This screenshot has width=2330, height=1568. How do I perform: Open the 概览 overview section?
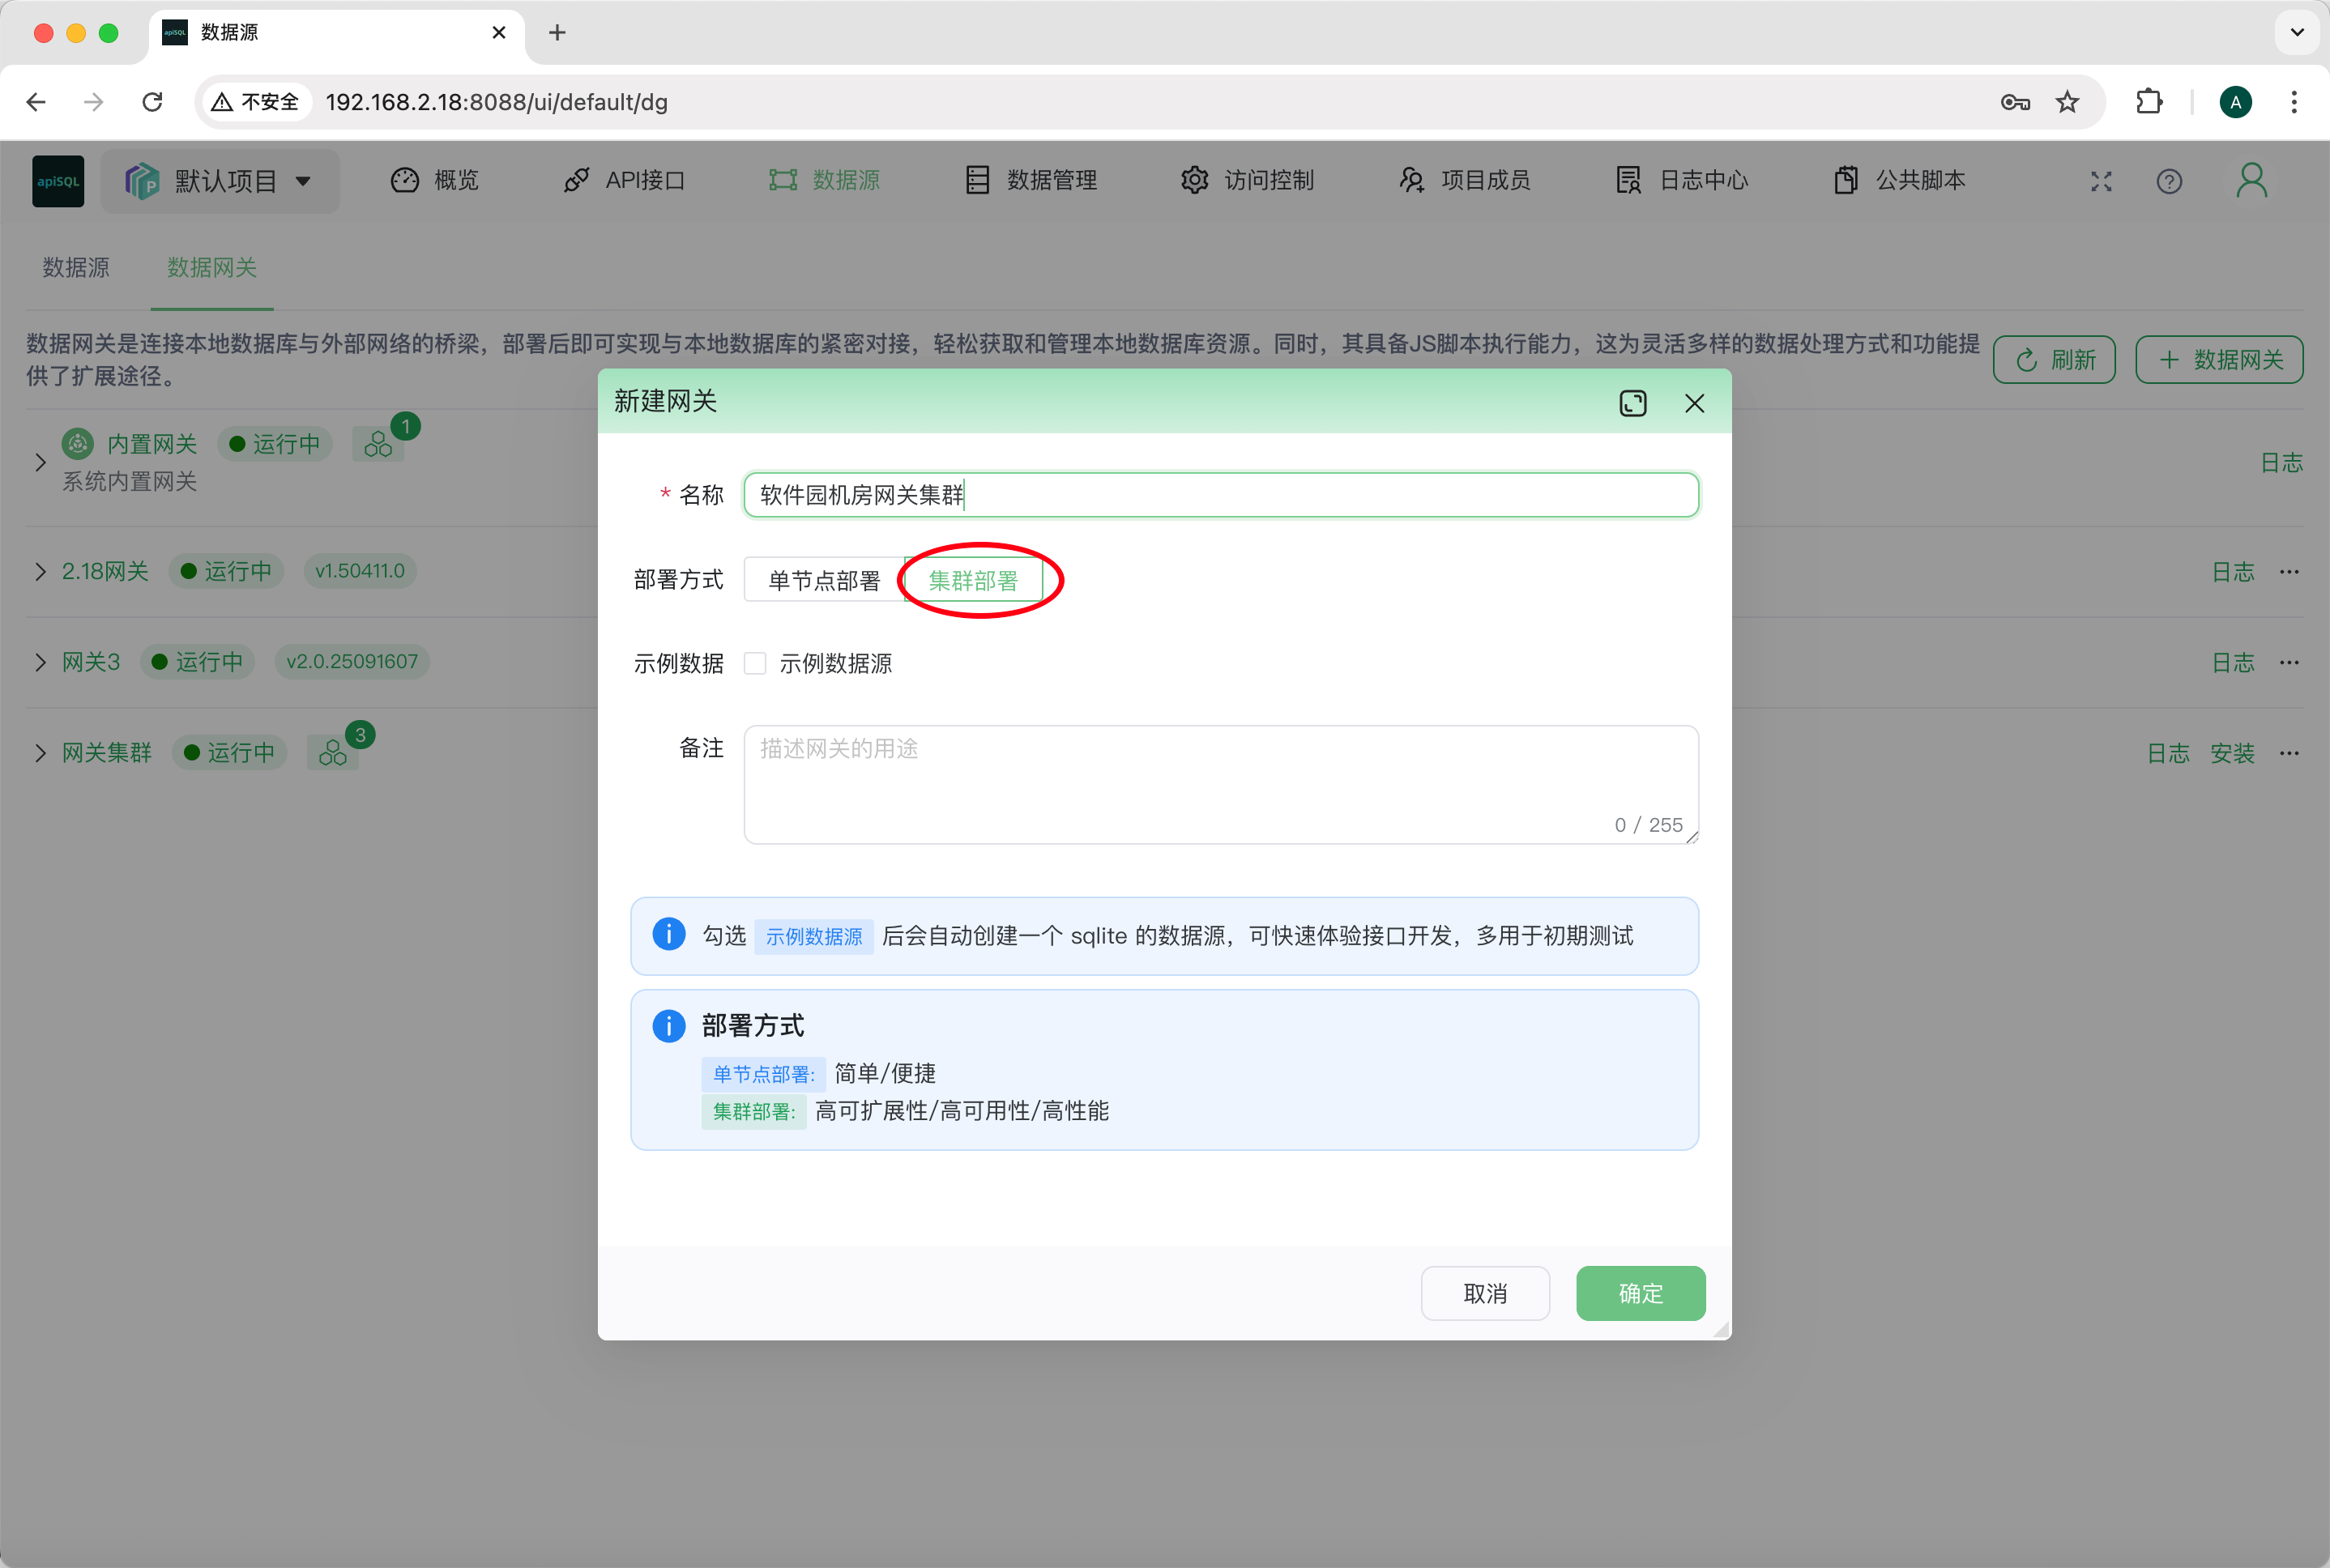pyautogui.click(x=455, y=180)
